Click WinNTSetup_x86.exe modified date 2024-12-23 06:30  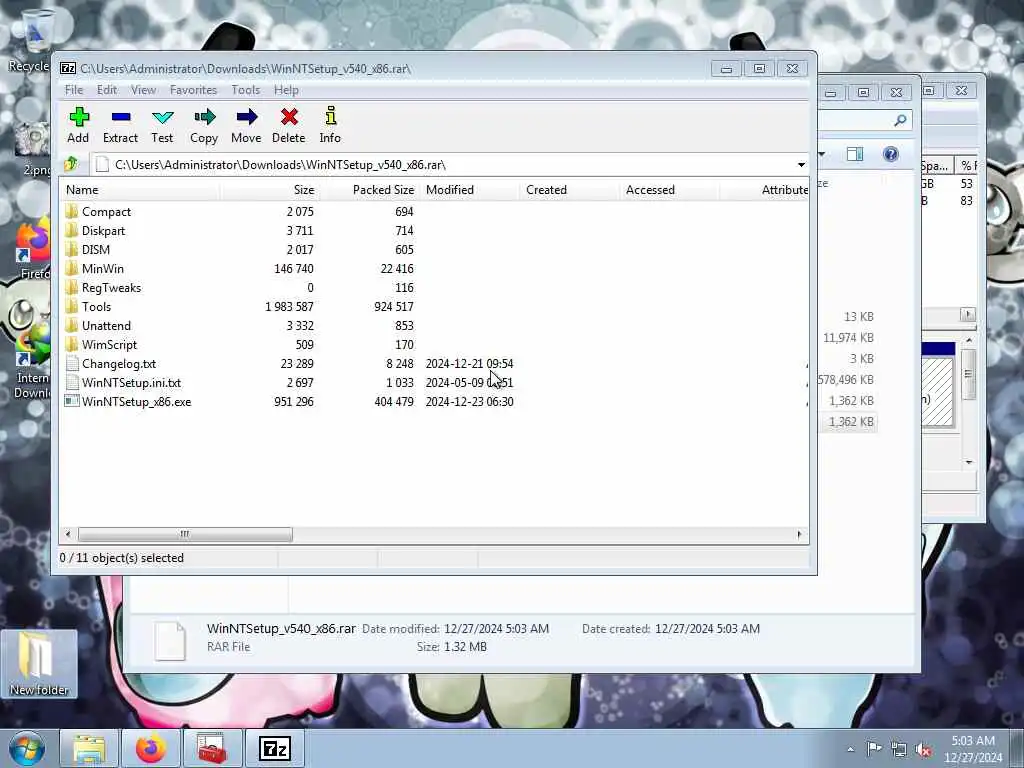(470, 402)
